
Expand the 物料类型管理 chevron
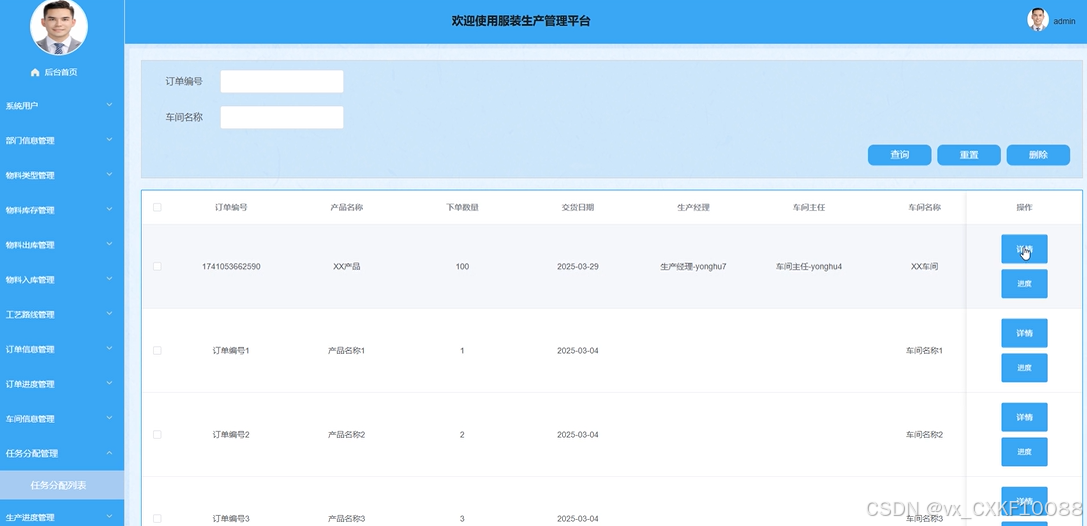[110, 174]
